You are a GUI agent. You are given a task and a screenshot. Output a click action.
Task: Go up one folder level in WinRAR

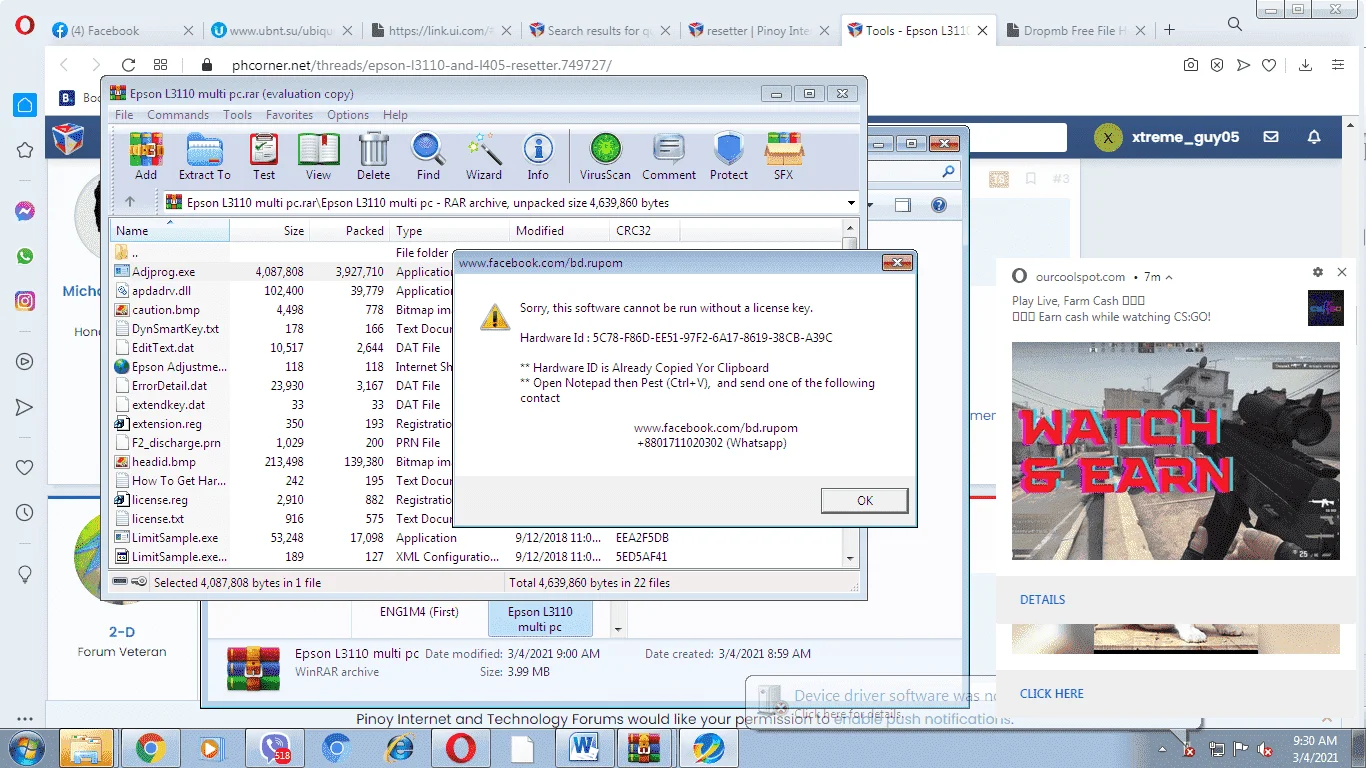tap(130, 203)
